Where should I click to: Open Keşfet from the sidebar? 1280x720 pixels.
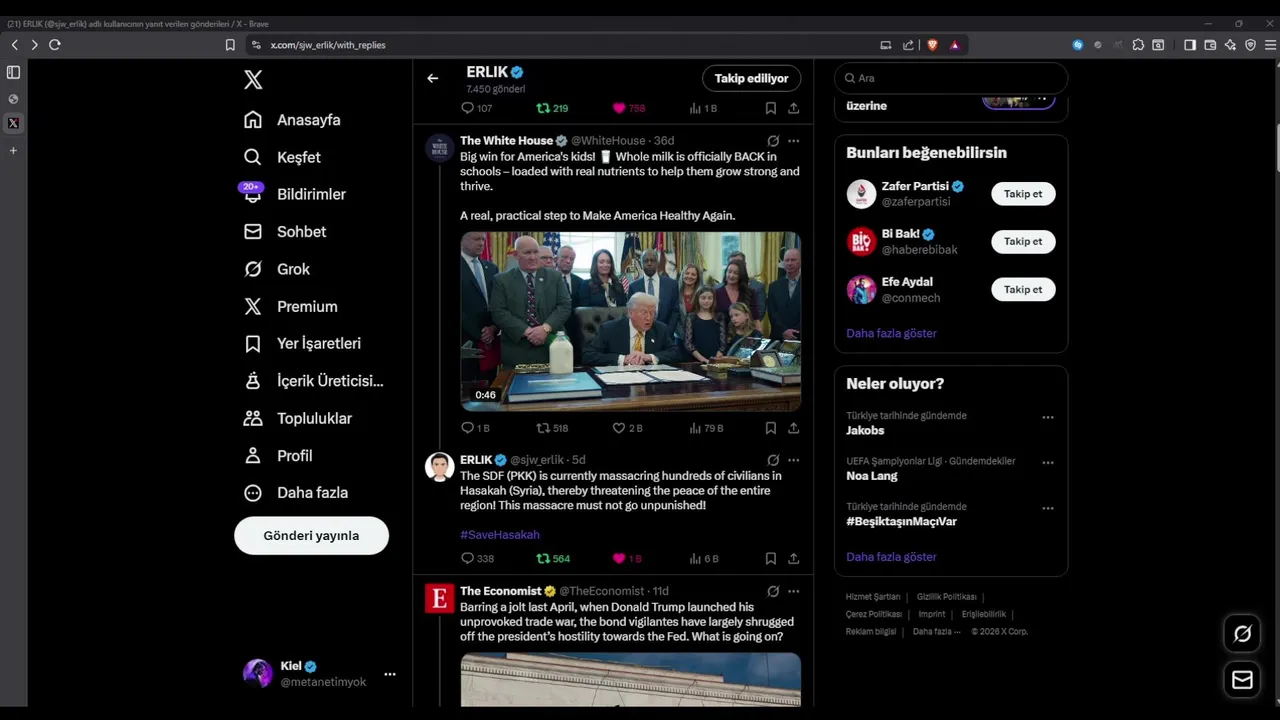[282, 157]
